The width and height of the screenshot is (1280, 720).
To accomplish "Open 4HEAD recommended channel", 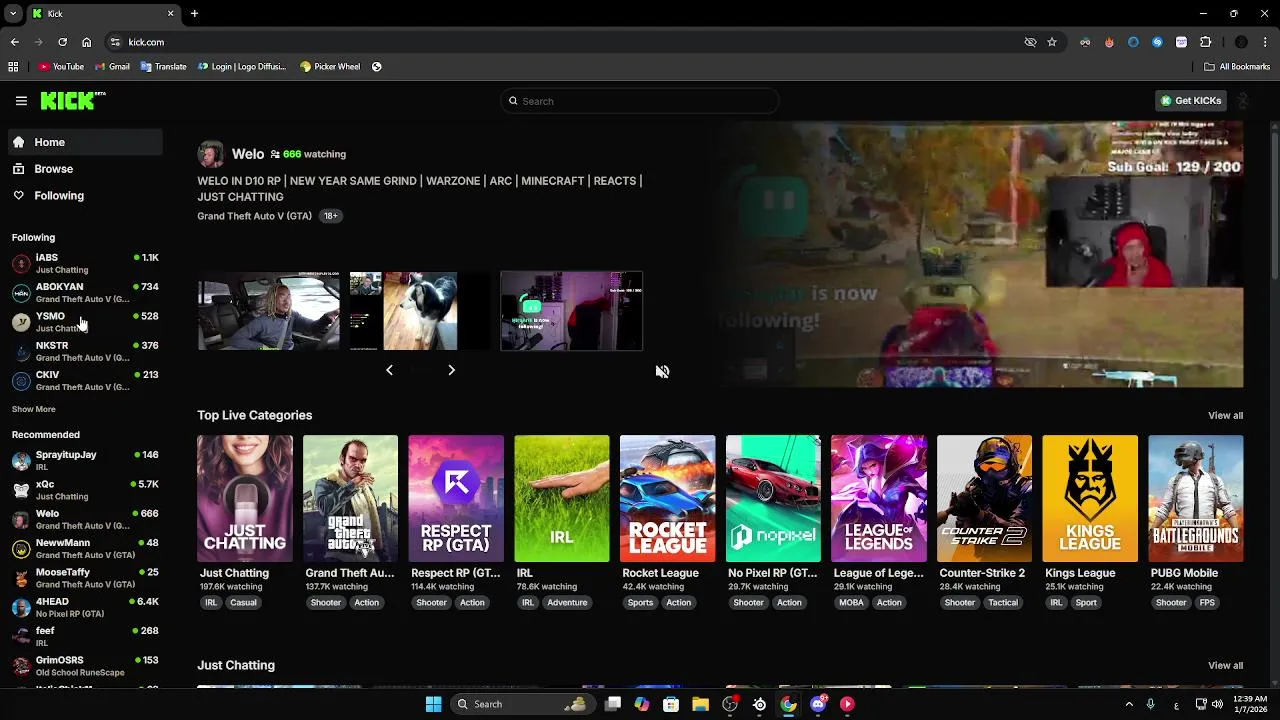I will pyautogui.click(x=85, y=607).
